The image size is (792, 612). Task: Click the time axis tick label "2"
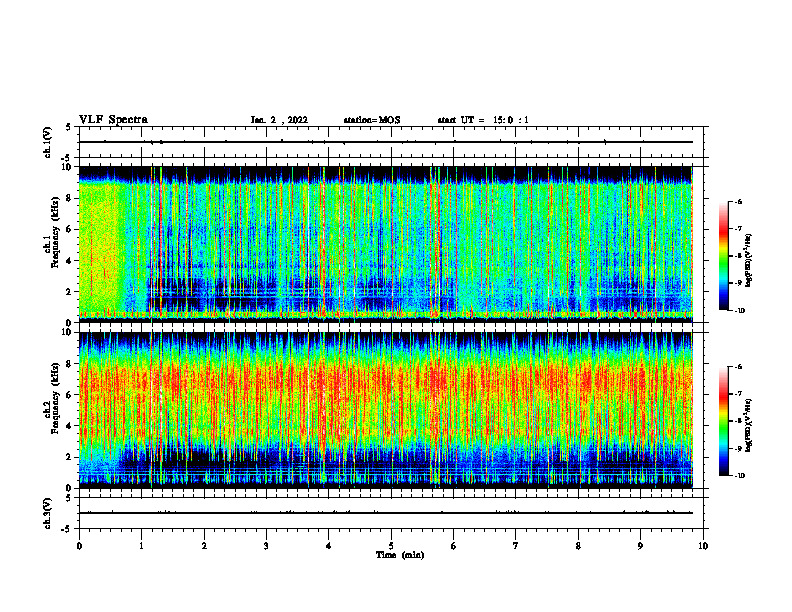204,546
